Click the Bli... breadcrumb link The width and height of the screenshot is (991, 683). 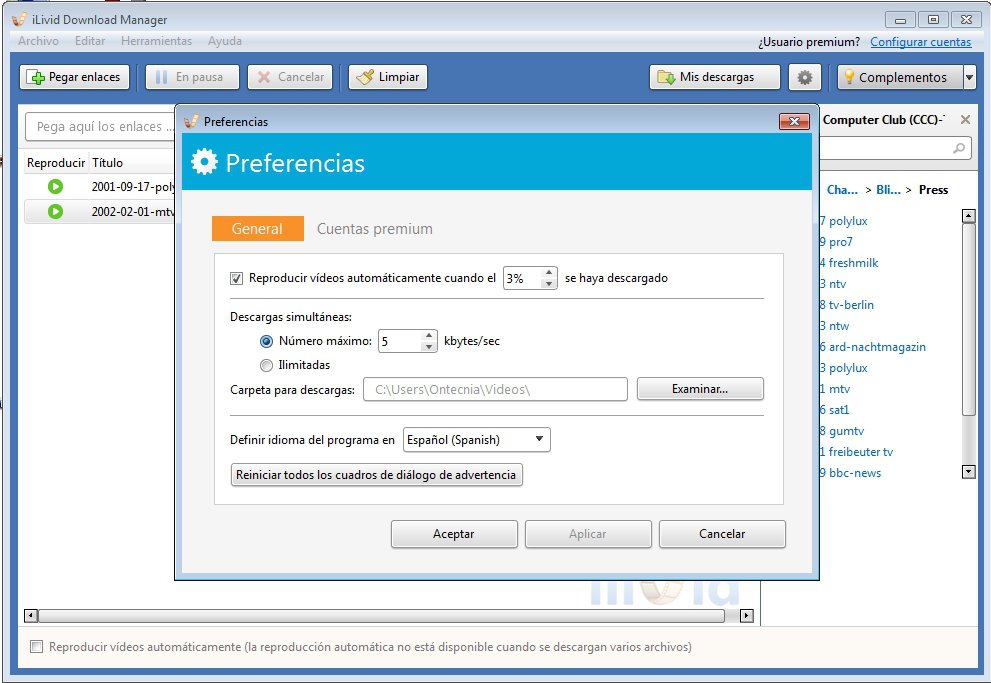888,190
